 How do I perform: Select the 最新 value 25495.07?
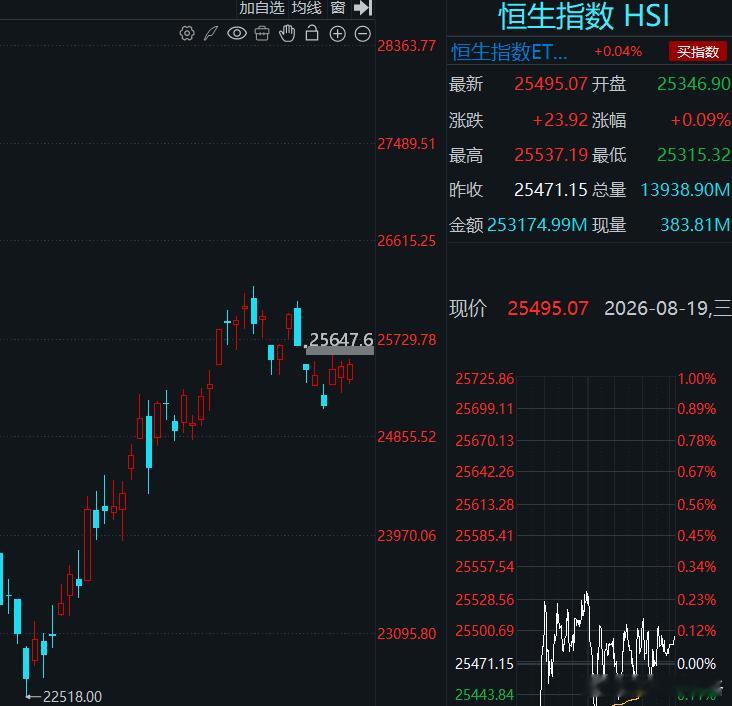[550, 84]
